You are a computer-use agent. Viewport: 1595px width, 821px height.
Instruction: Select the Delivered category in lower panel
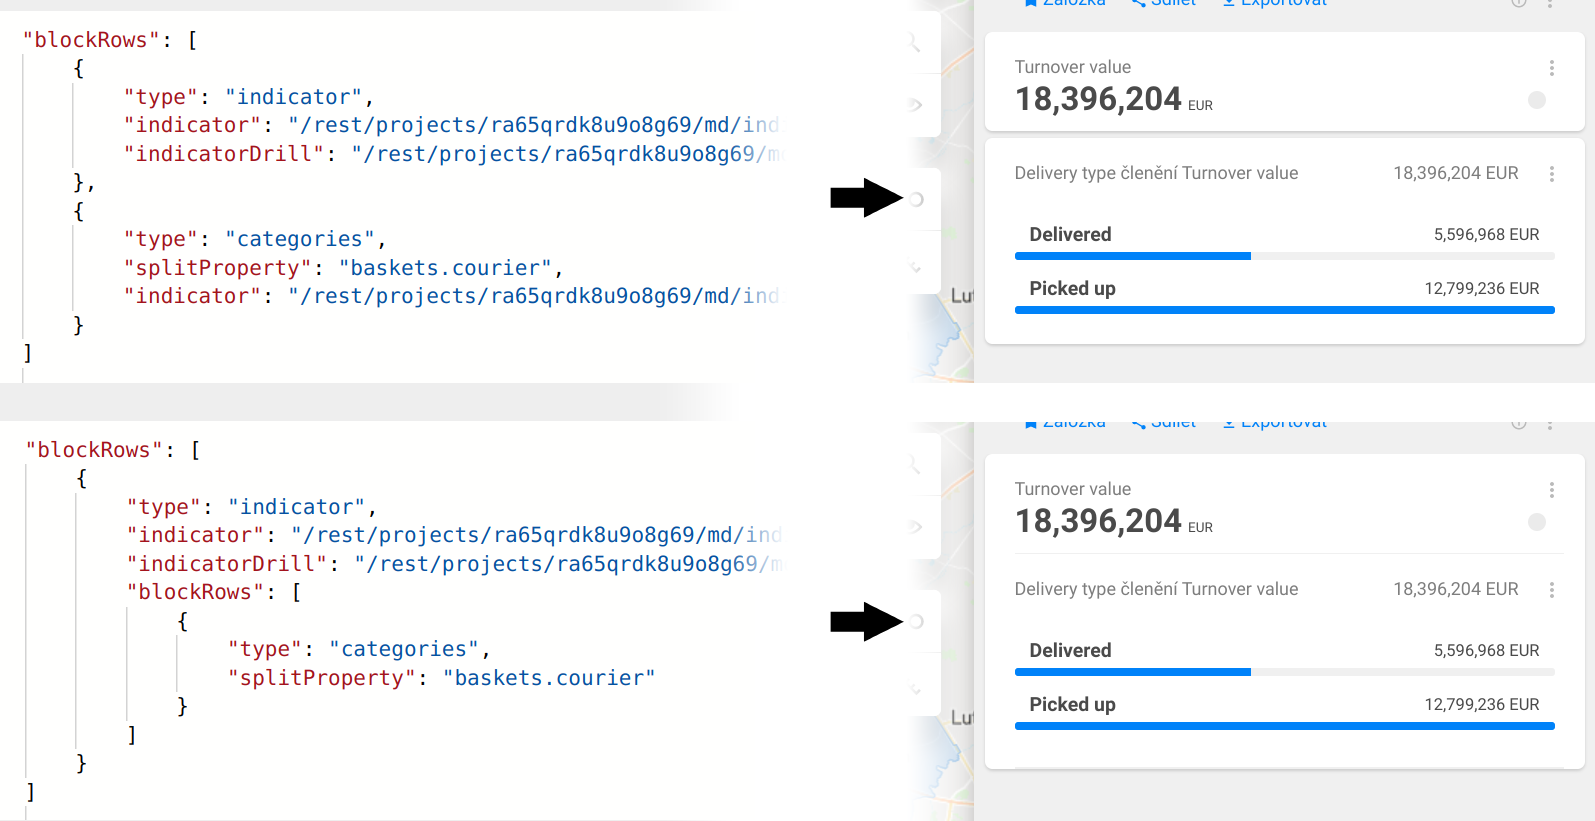coord(1070,650)
